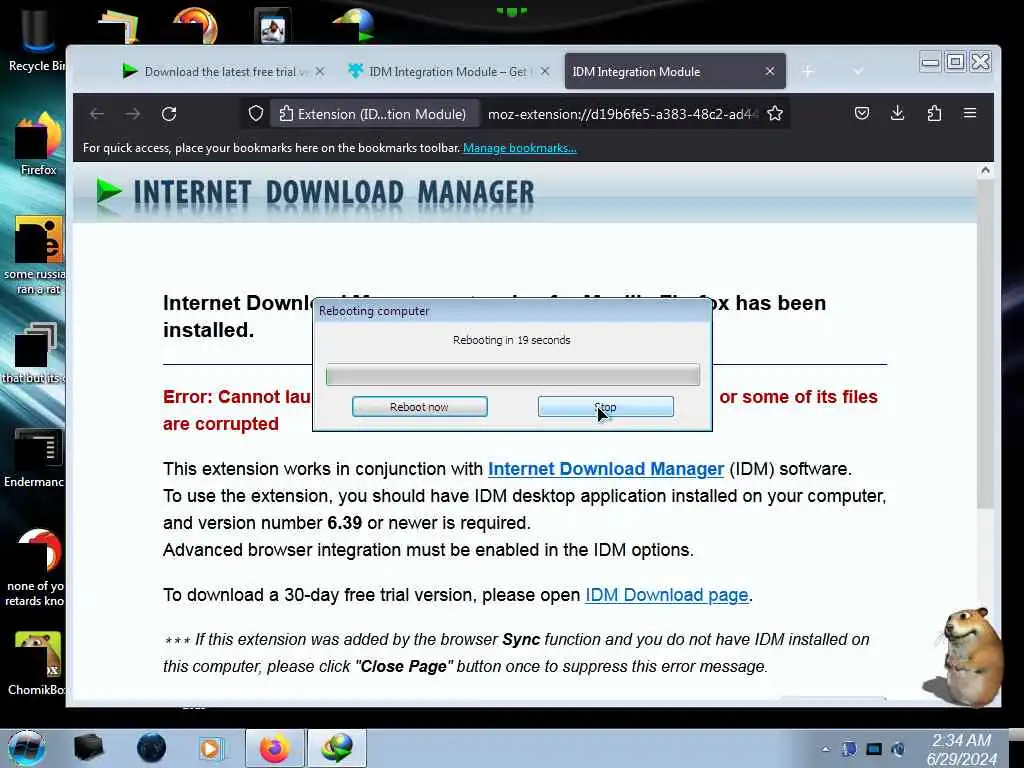Image resolution: width=1024 pixels, height=768 pixels.
Task: Open the Windows Start orb
Action: 27,748
